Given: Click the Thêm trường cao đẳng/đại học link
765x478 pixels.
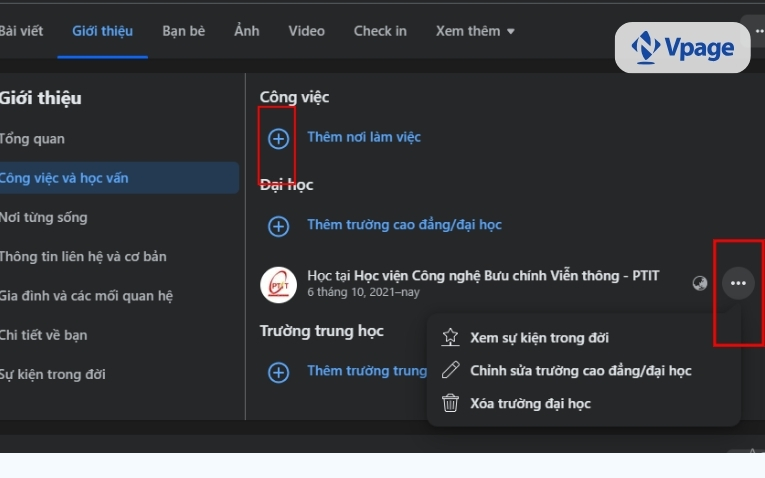Looking at the screenshot, I should tap(404, 225).
